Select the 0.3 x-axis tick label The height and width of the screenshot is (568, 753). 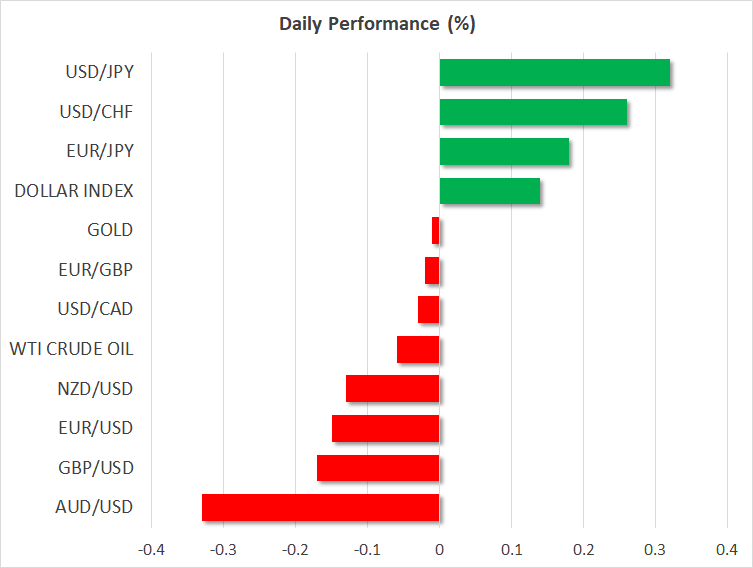point(655,549)
